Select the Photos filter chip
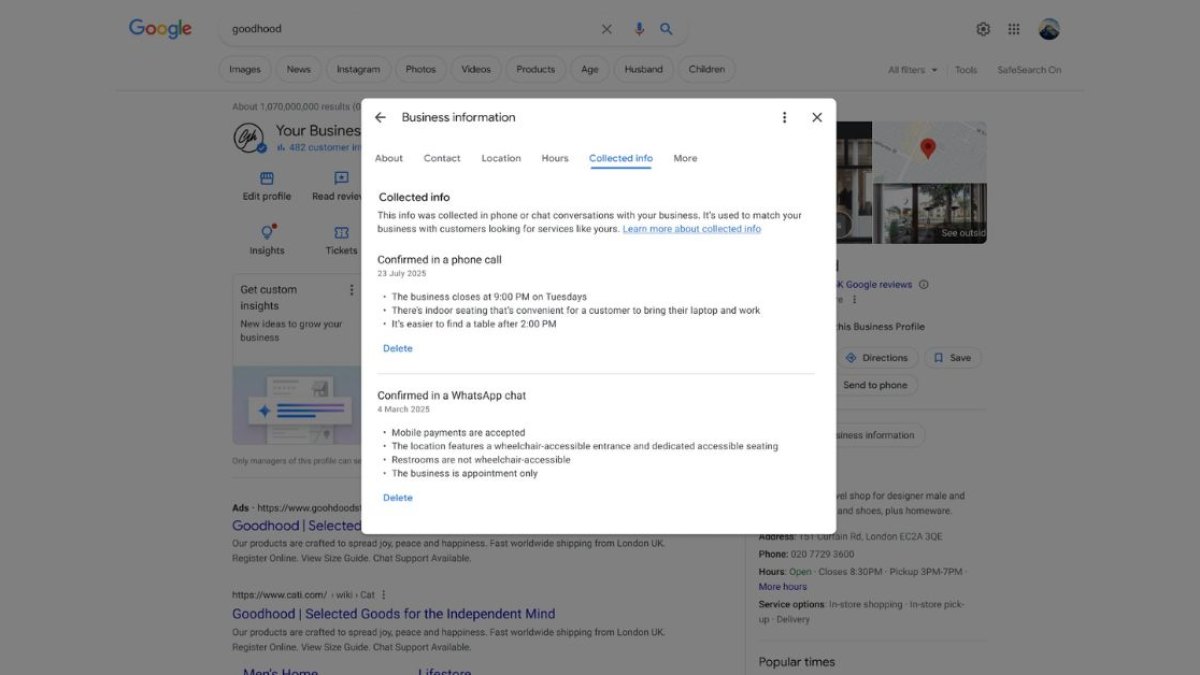Screen dimensions: 1200x675 pos(421,69)
